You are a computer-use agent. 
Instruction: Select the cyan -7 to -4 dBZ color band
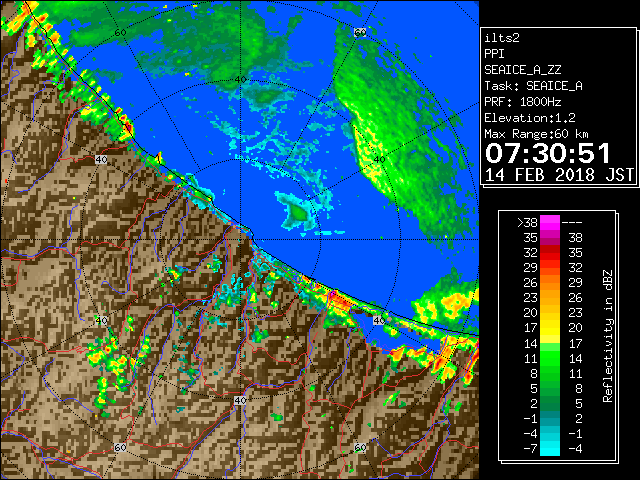point(550,449)
